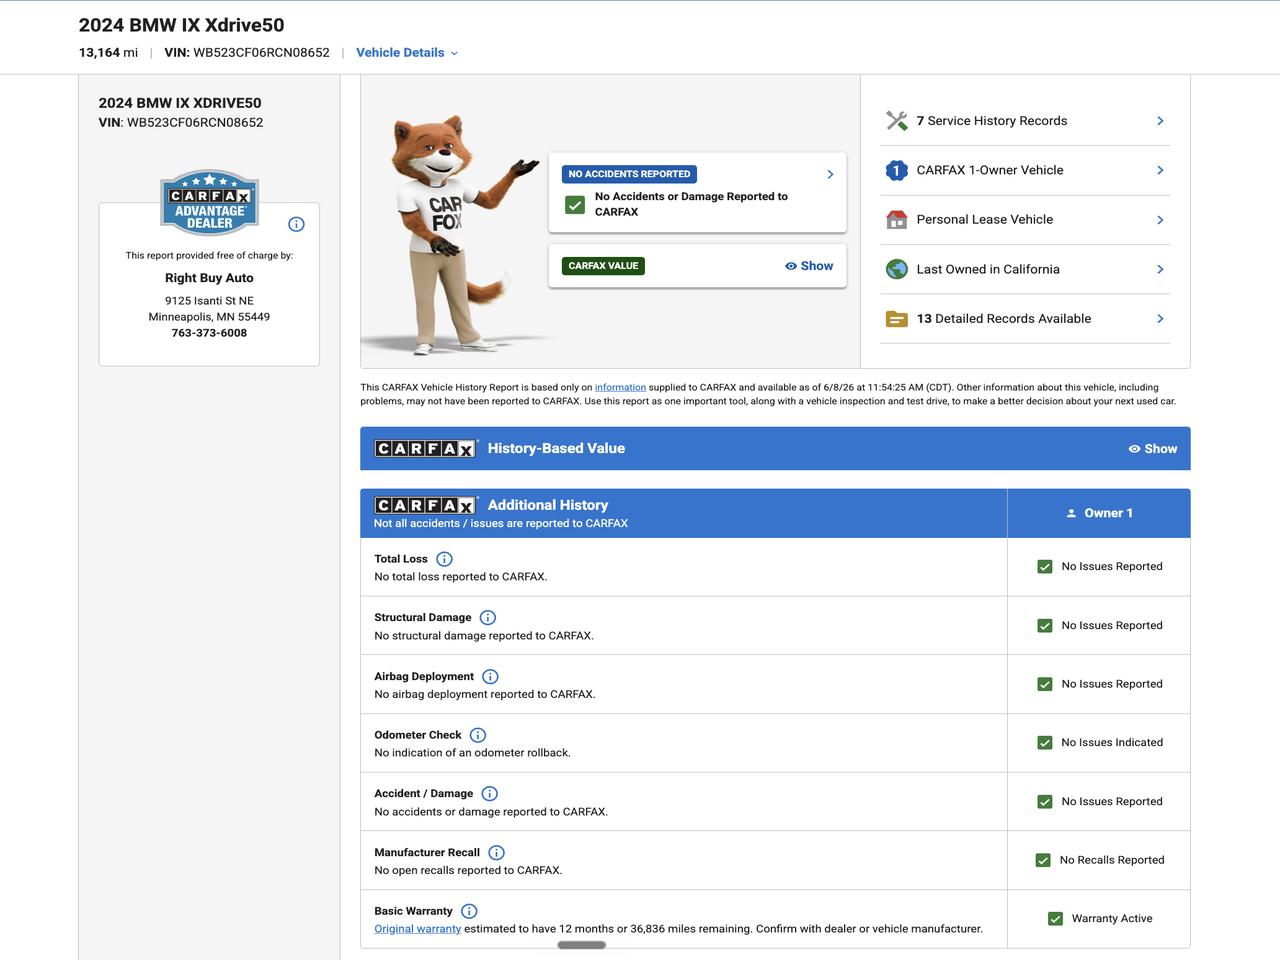Open Structural Damage info icon
Viewport: 1280px width, 960px height.
tap(488, 618)
